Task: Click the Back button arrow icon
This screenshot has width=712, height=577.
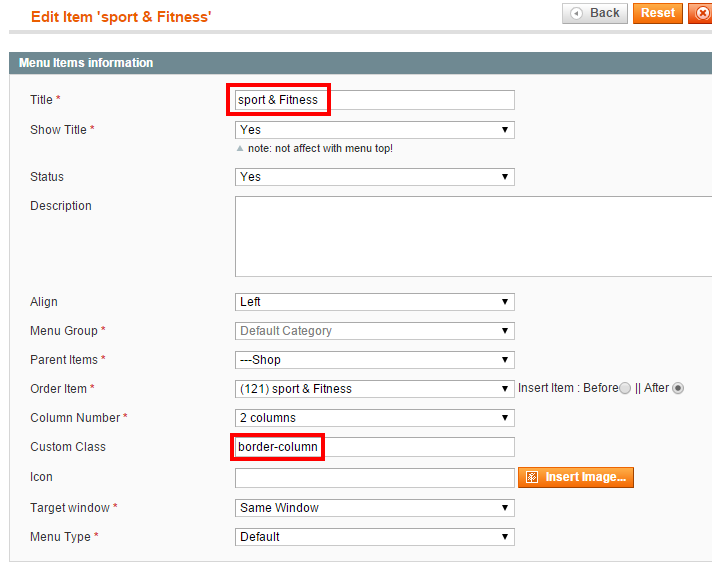Action: [x=576, y=14]
